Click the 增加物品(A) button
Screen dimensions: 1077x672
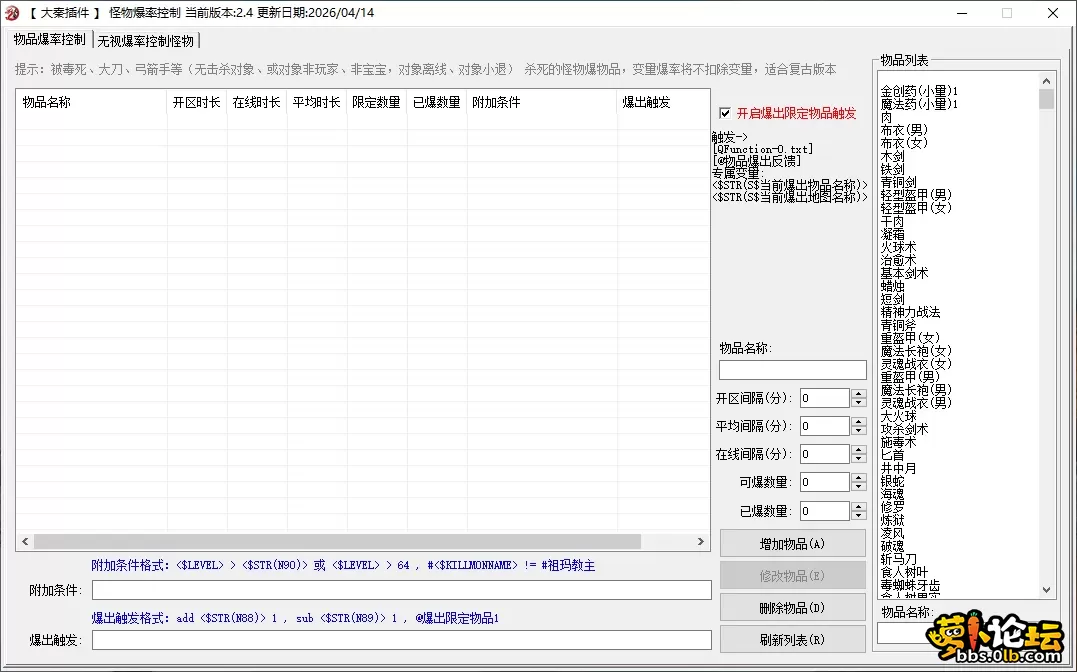[x=793, y=544]
